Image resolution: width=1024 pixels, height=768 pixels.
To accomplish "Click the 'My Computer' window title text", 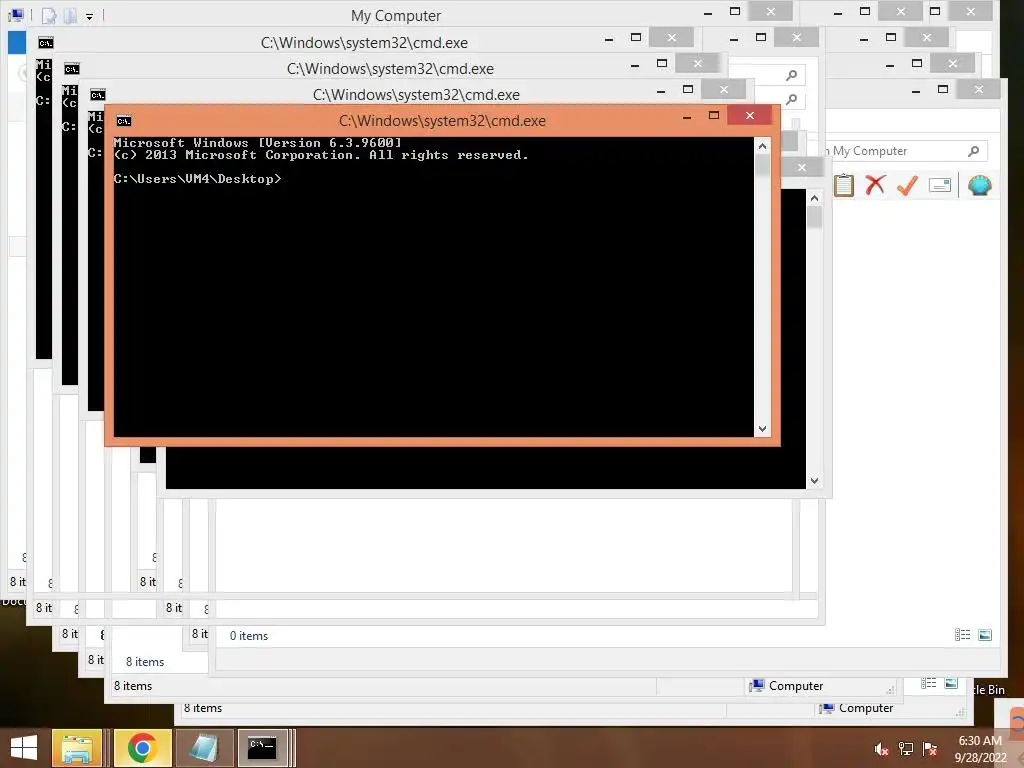I will click(x=396, y=16).
